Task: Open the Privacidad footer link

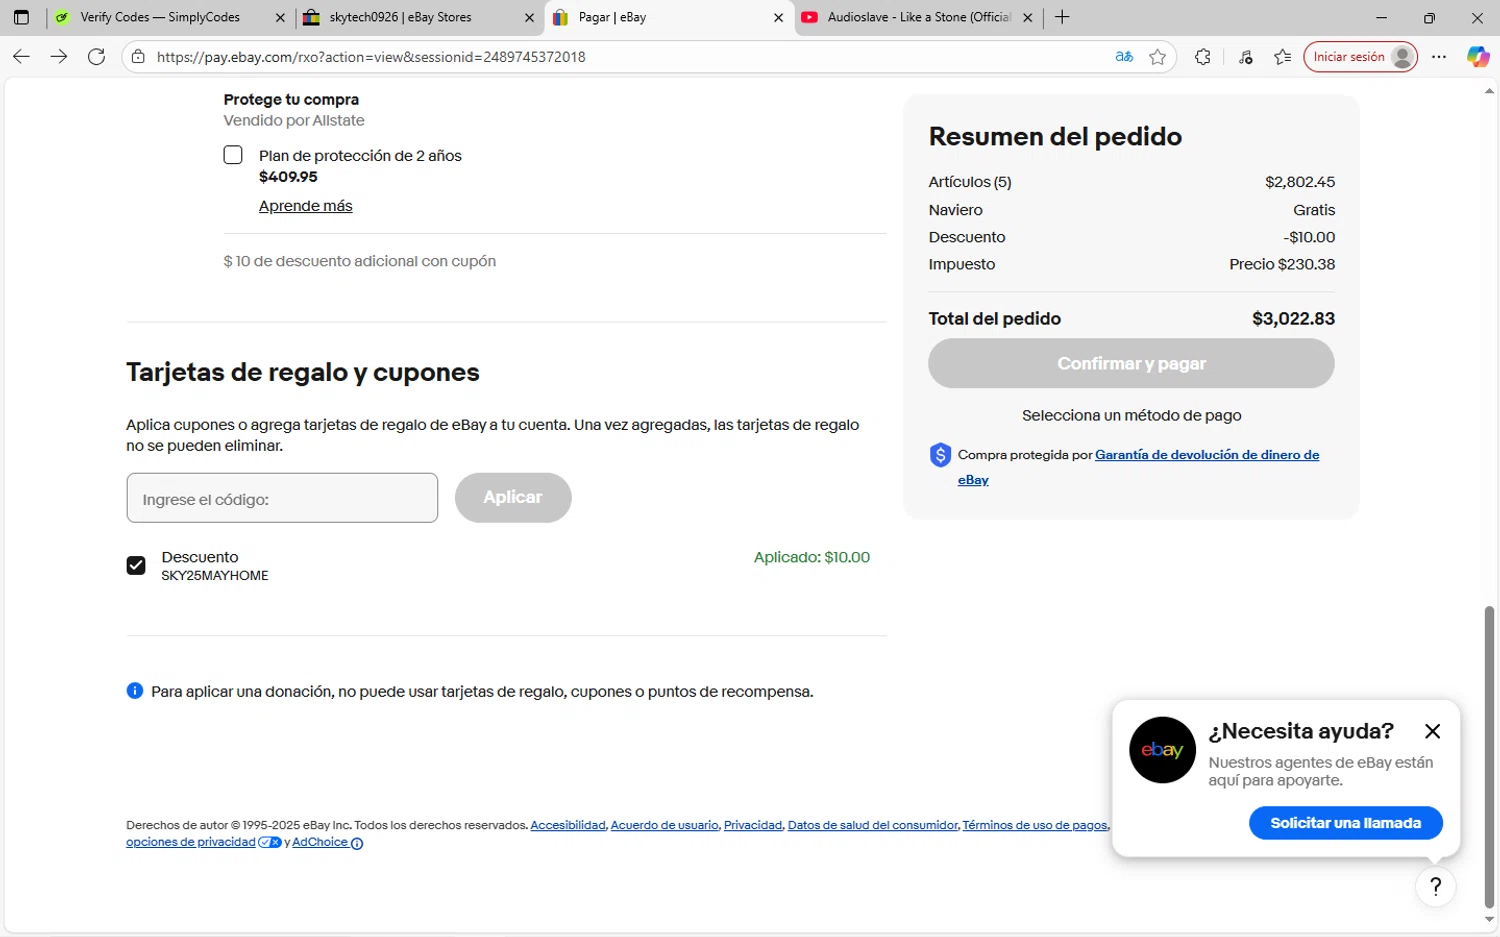Action: coord(753,825)
